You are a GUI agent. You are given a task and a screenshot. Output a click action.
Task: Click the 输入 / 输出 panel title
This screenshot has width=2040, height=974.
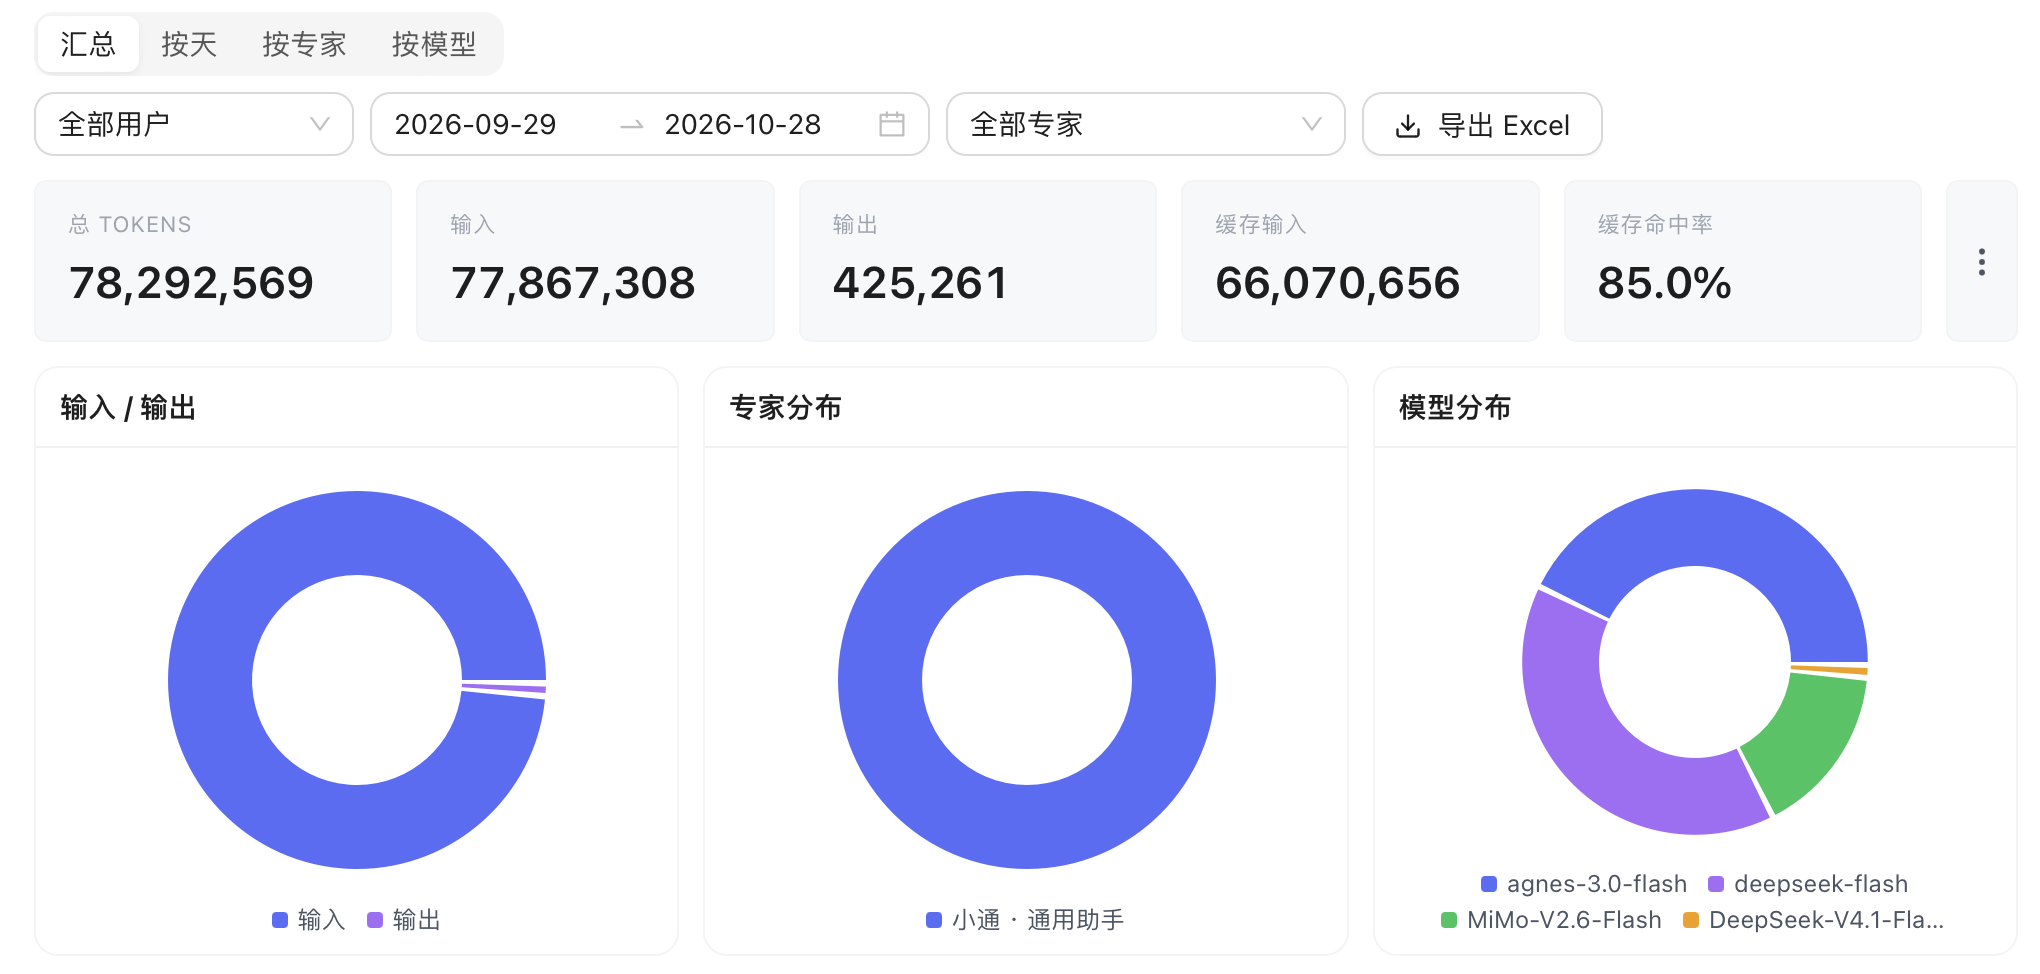pos(128,408)
